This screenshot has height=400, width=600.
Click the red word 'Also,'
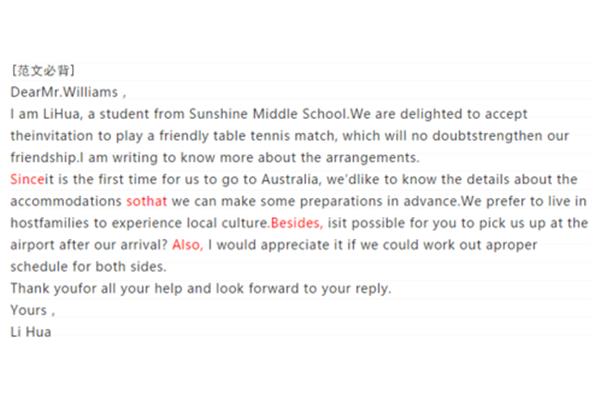(x=188, y=245)
